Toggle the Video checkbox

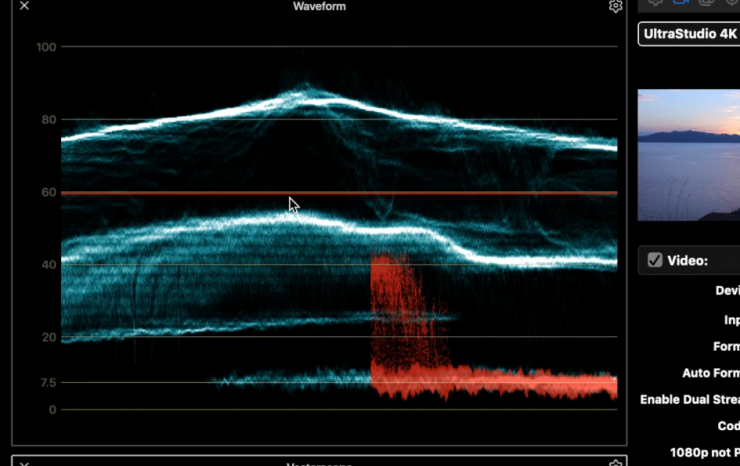tap(655, 260)
